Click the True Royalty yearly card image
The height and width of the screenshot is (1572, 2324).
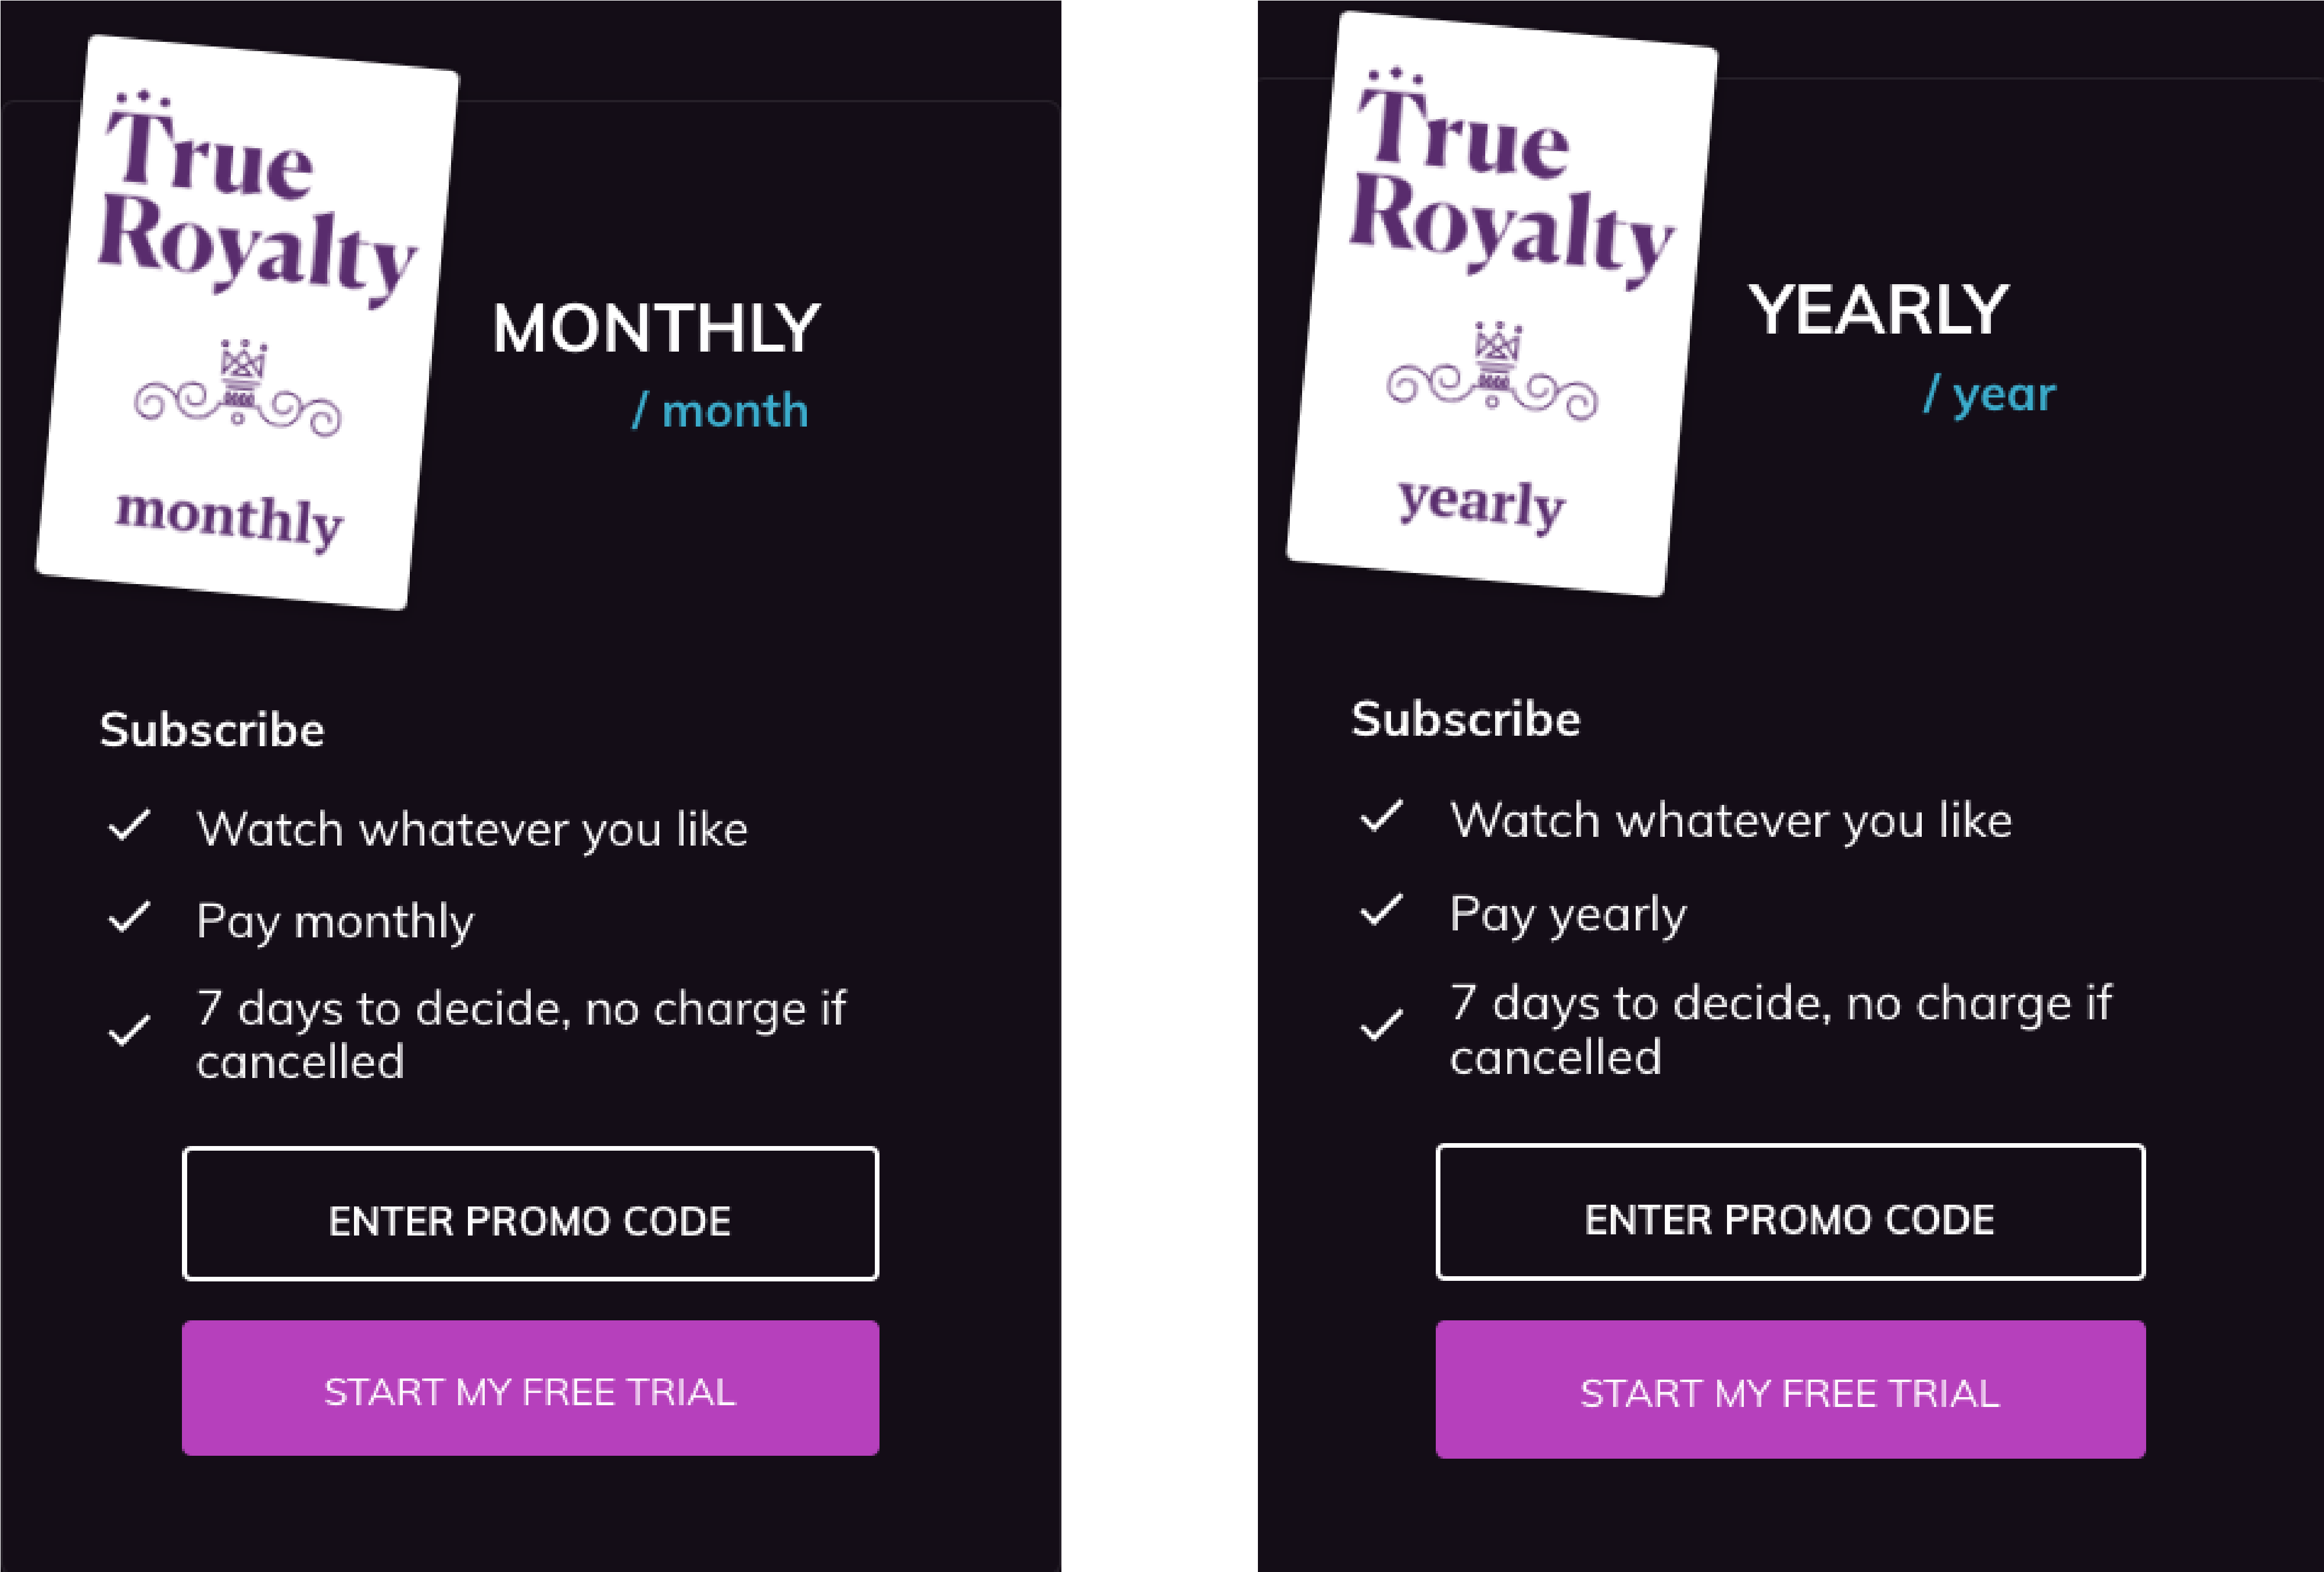[1502, 304]
